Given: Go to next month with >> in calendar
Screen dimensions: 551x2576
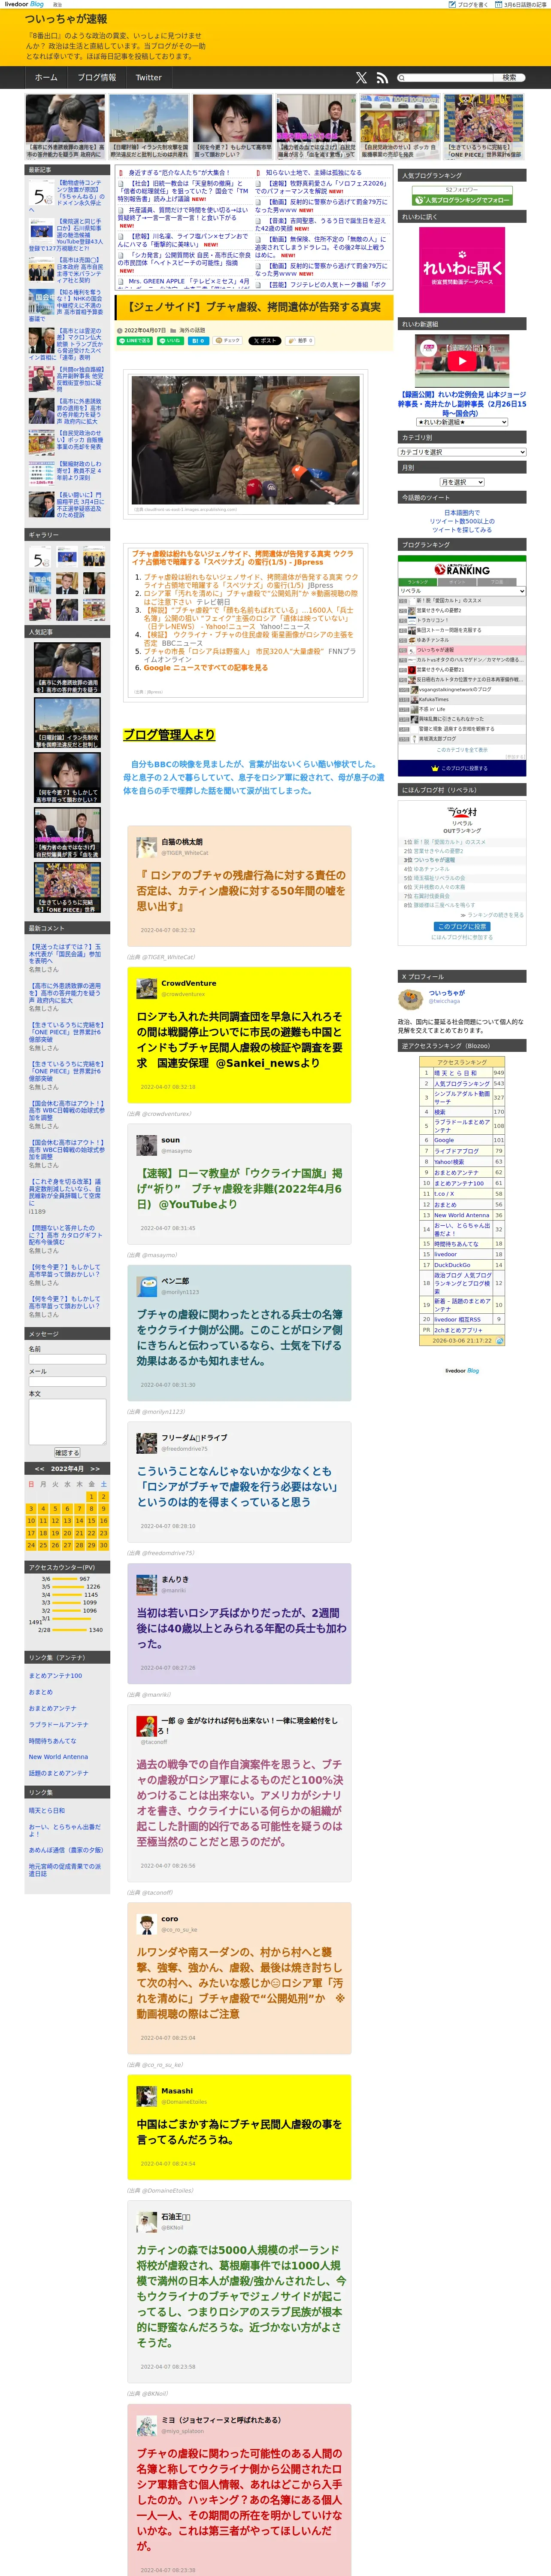Looking at the screenshot, I should (x=95, y=1469).
